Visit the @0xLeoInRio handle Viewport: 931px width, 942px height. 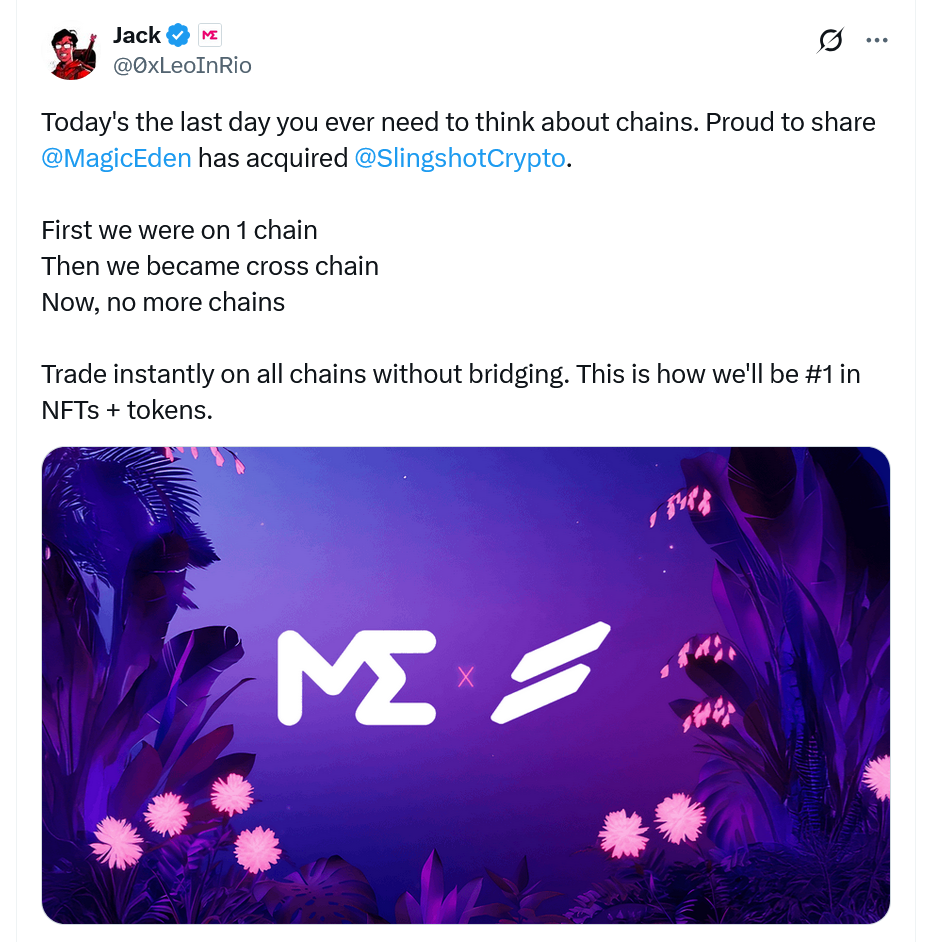click(x=182, y=66)
